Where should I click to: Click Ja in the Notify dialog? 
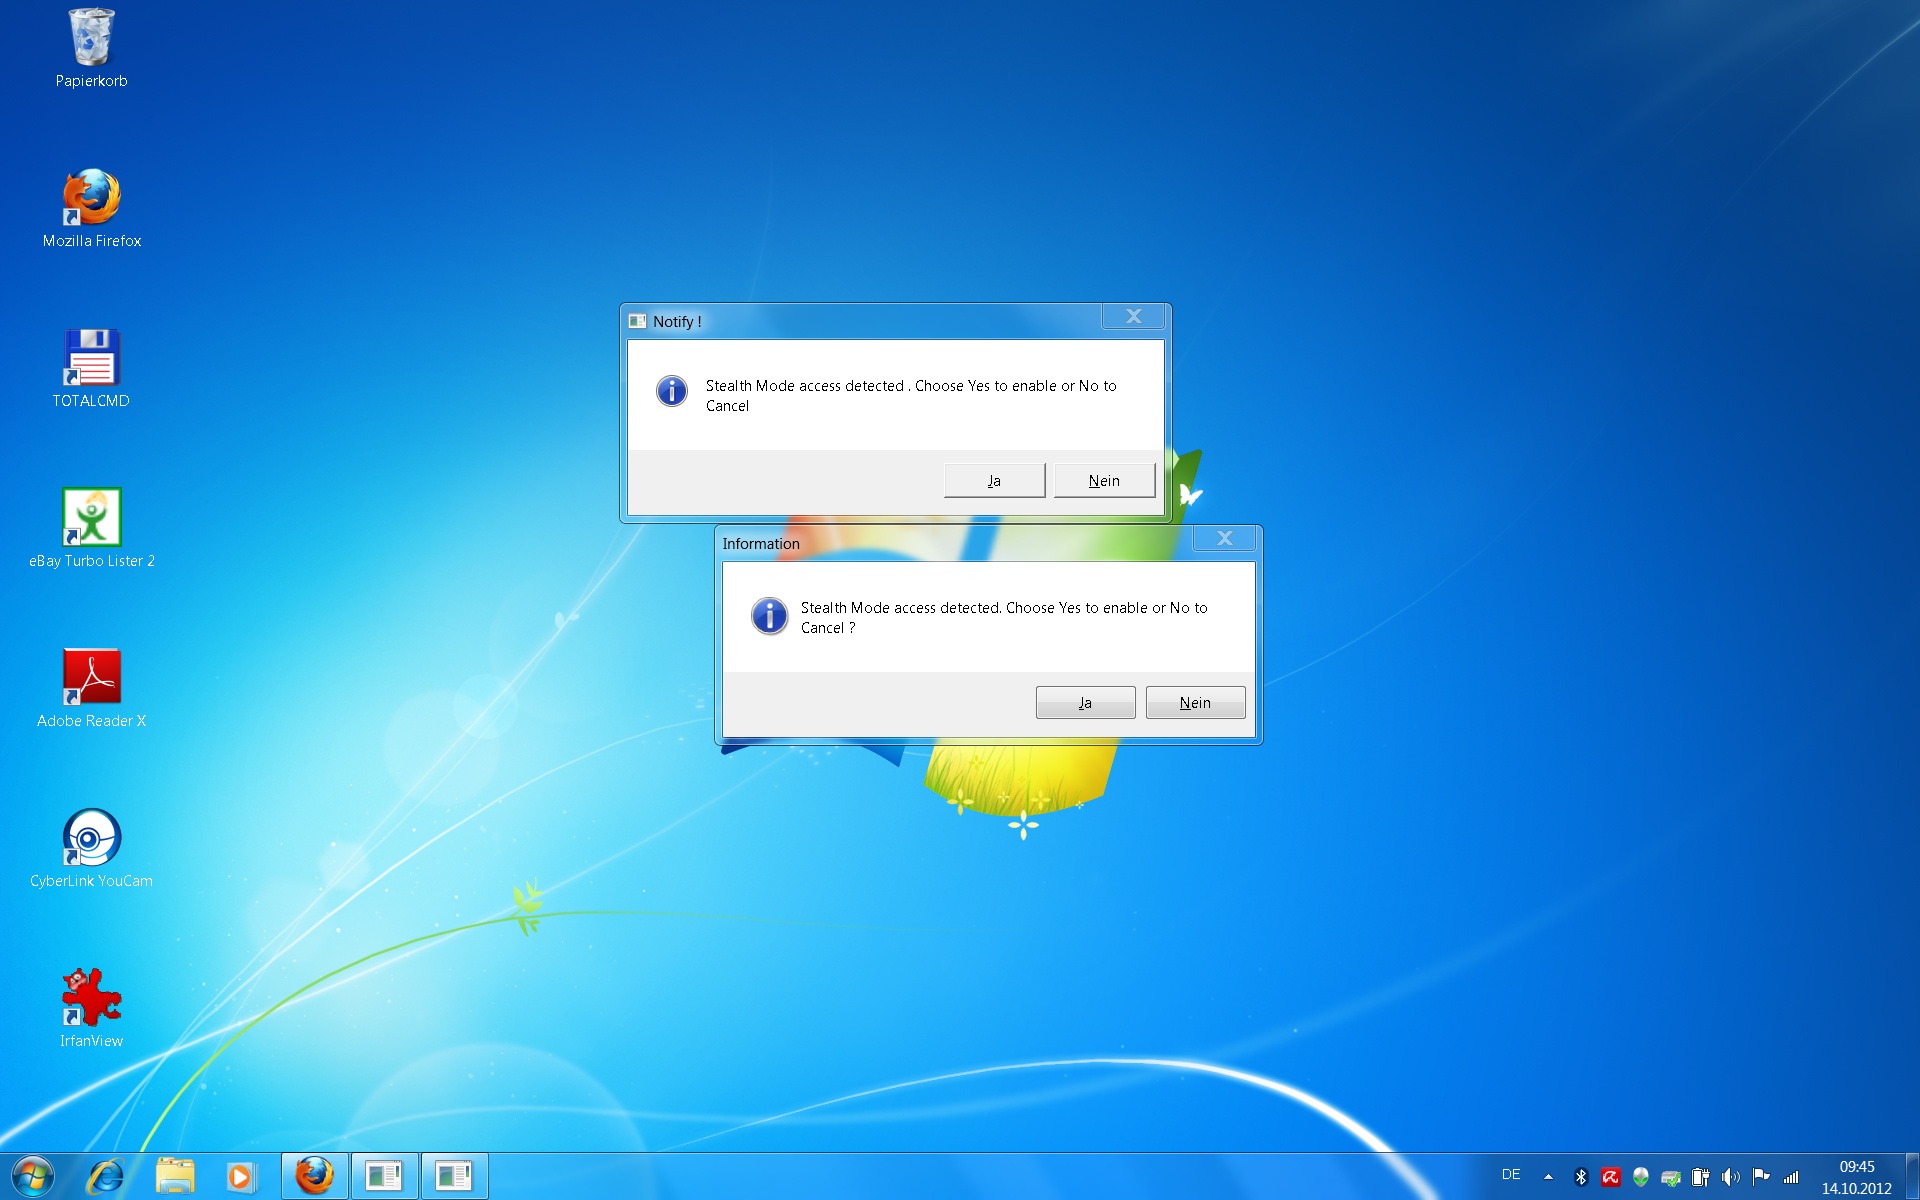coord(994,480)
